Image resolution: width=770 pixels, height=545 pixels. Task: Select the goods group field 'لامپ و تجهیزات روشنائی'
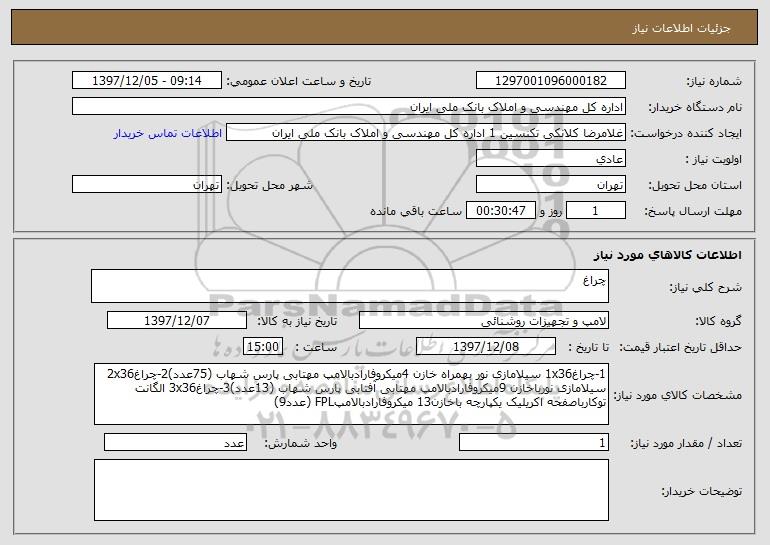(484, 321)
